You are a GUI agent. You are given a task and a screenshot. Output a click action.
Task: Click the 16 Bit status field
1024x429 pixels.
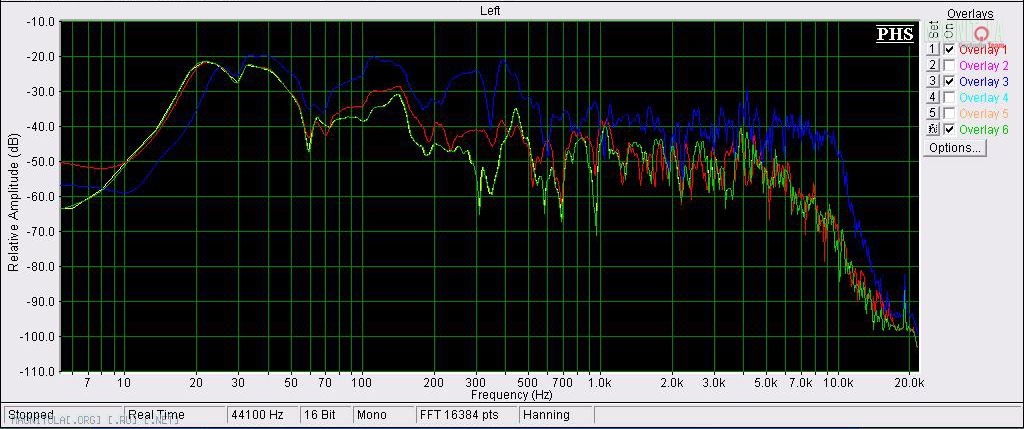coord(325,415)
